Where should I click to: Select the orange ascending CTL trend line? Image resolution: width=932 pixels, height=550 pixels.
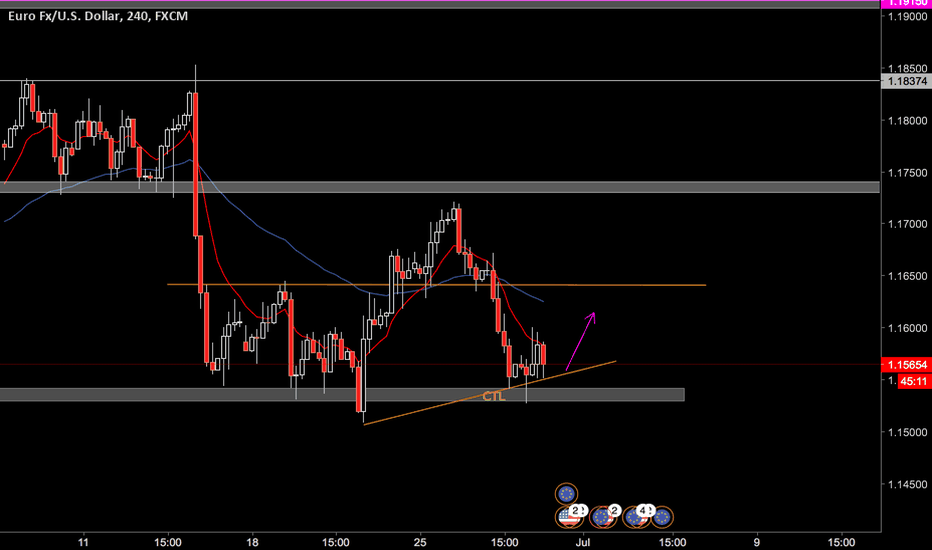[x=489, y=393]
